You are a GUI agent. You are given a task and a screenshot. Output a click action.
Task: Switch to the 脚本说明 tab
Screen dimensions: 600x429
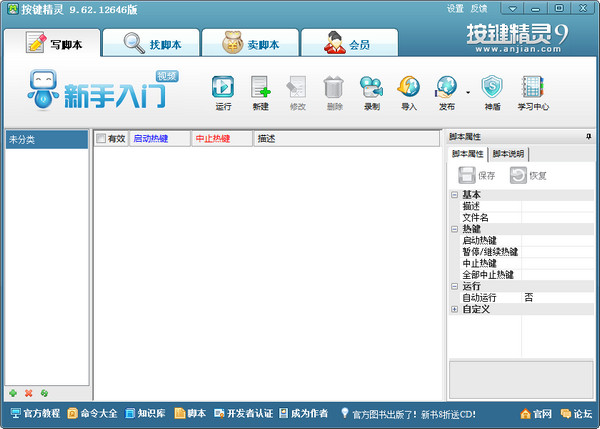[508, 154]
